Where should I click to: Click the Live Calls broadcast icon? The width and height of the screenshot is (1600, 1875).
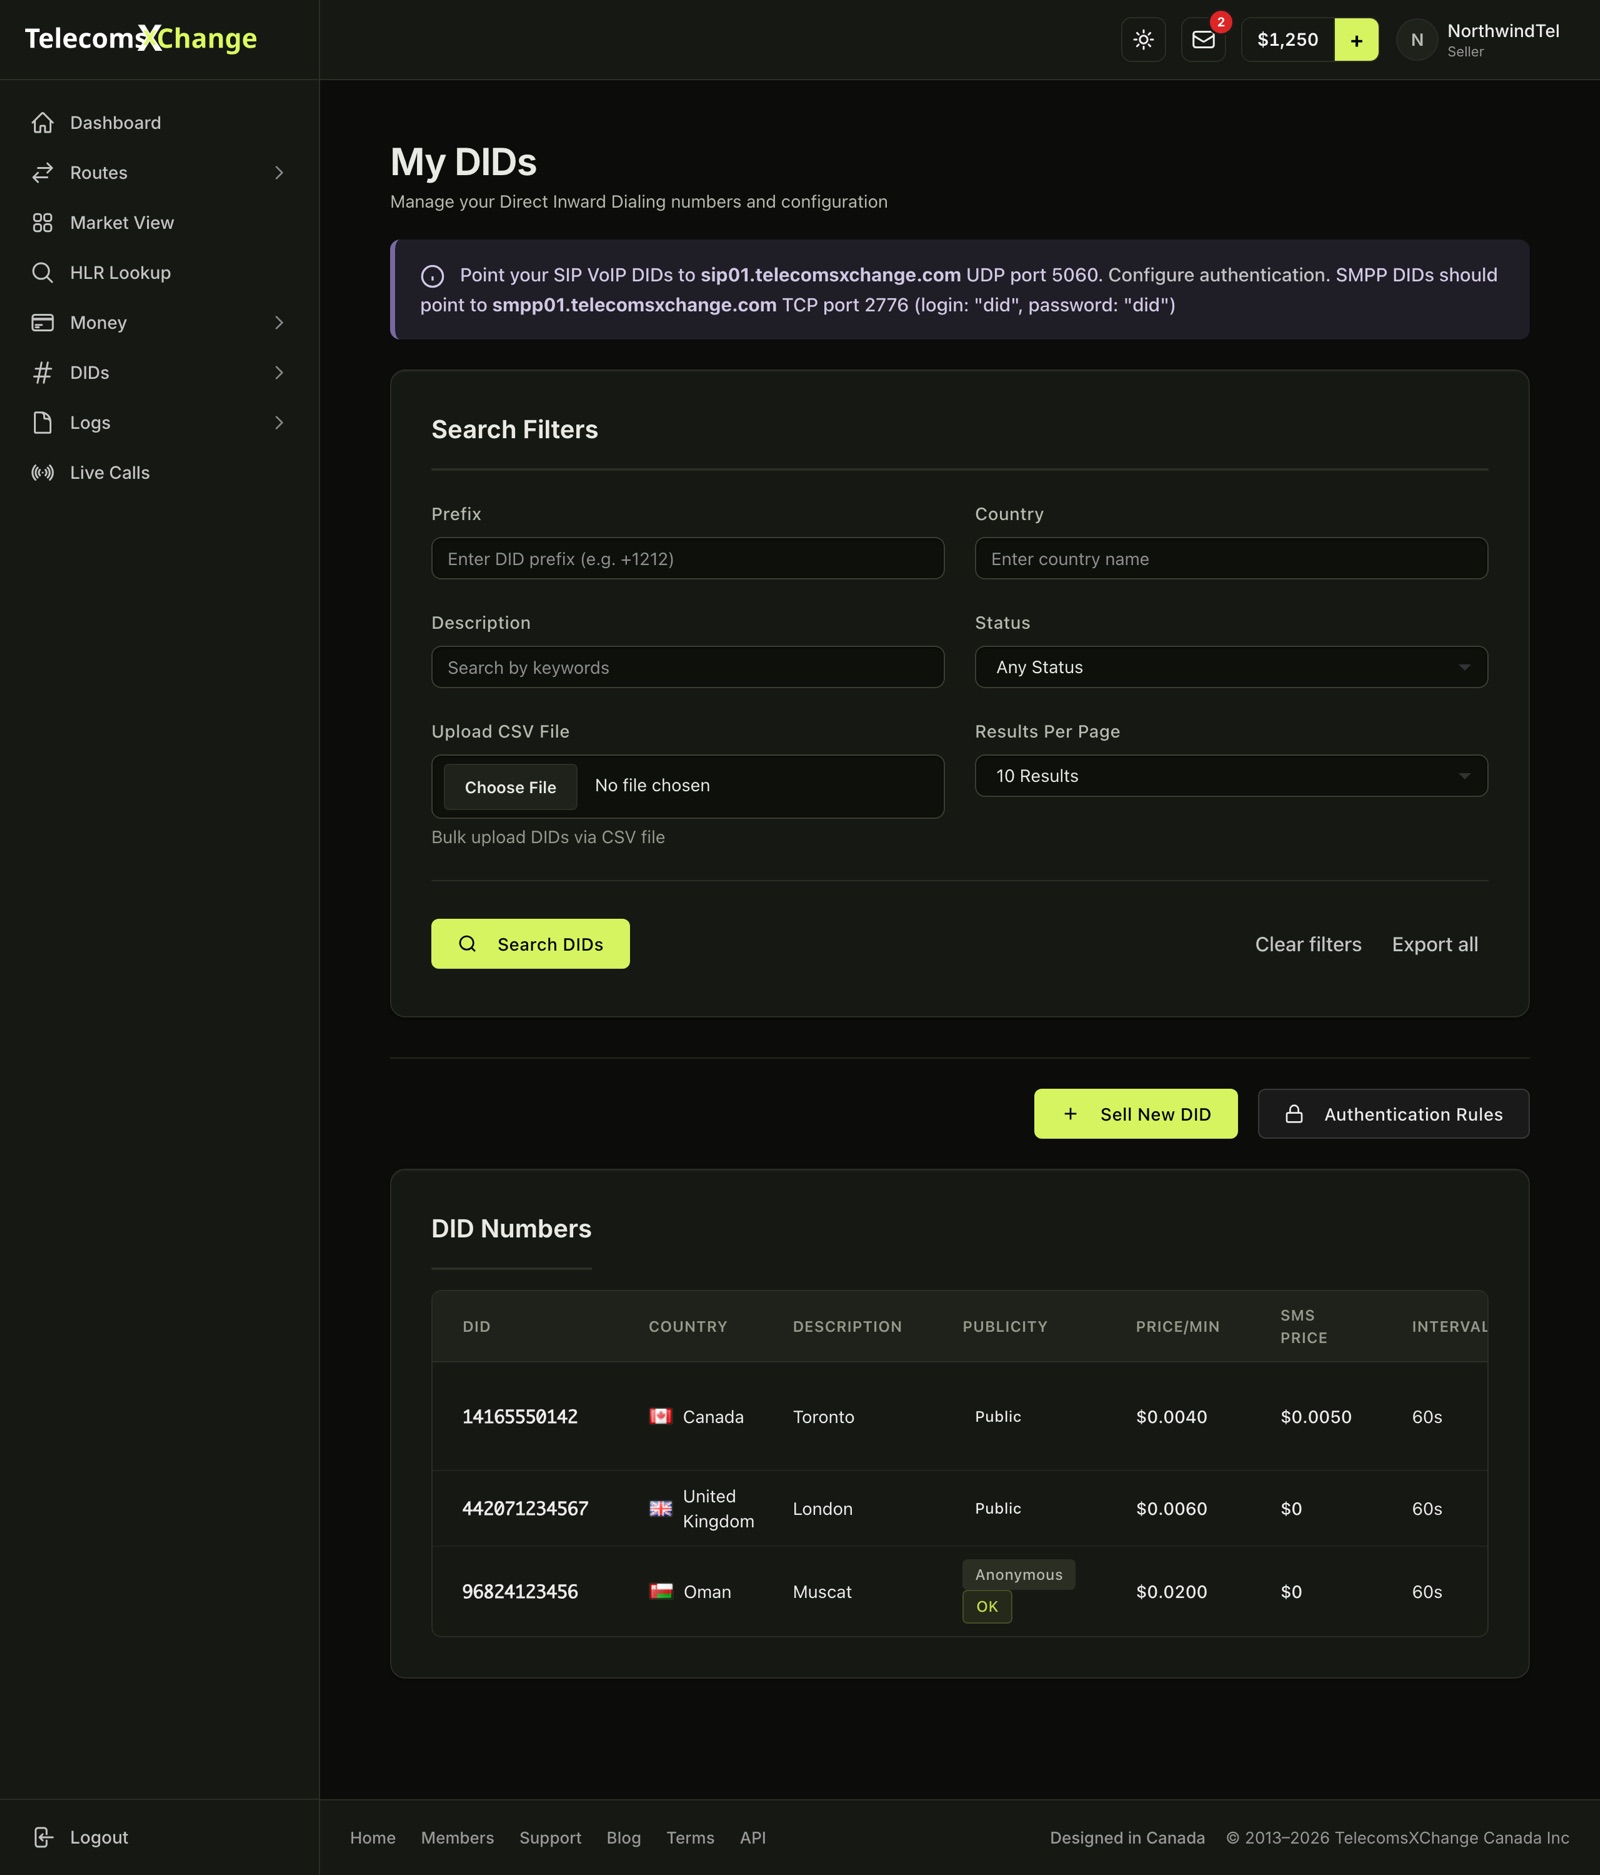(42, 473)
